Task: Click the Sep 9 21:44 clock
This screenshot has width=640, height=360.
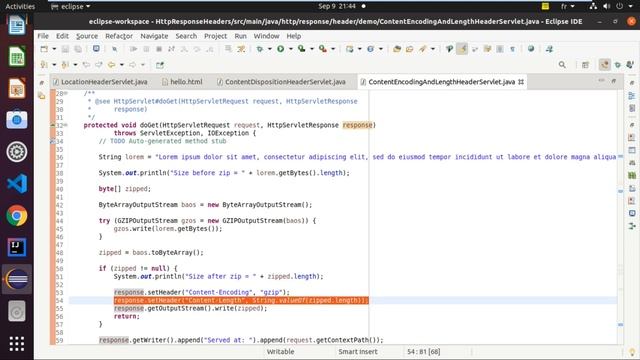Action: tap(337, 7)
